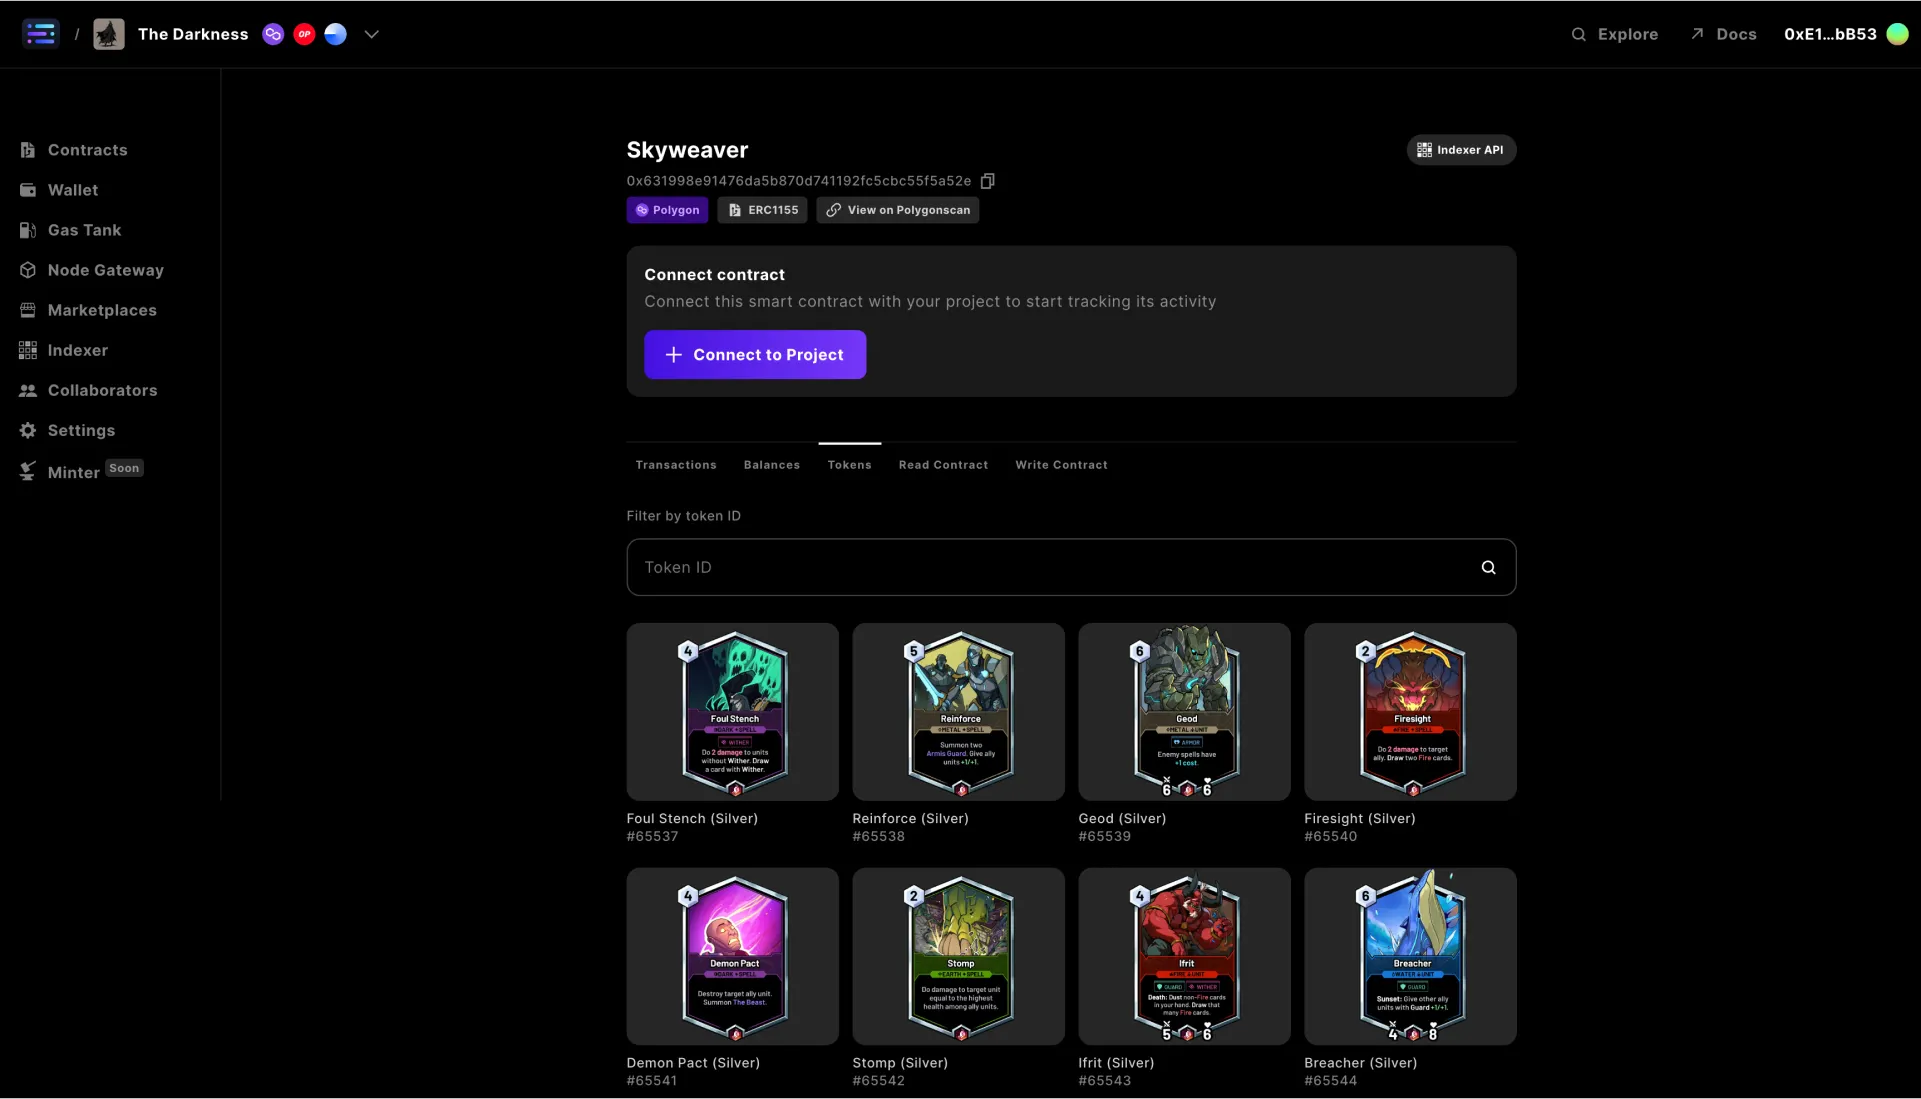This screenshot has height=1099, width=1921.
Task: Select the Transactions tab
Action: 676,464
